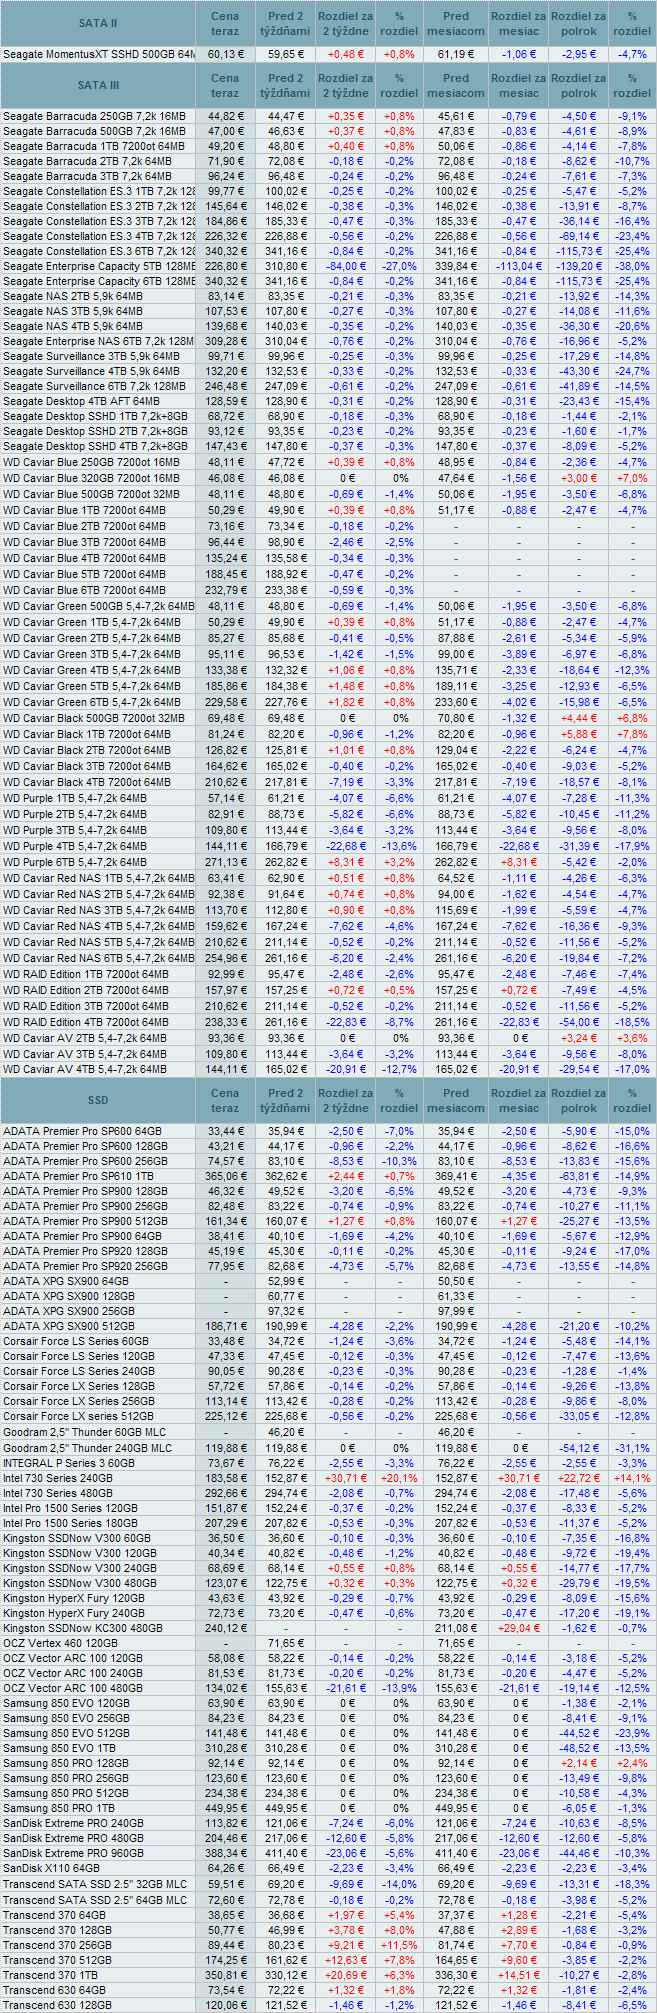Select Intel 730 Series 240GB row name
The image size is (657, 2013).
57,1477
